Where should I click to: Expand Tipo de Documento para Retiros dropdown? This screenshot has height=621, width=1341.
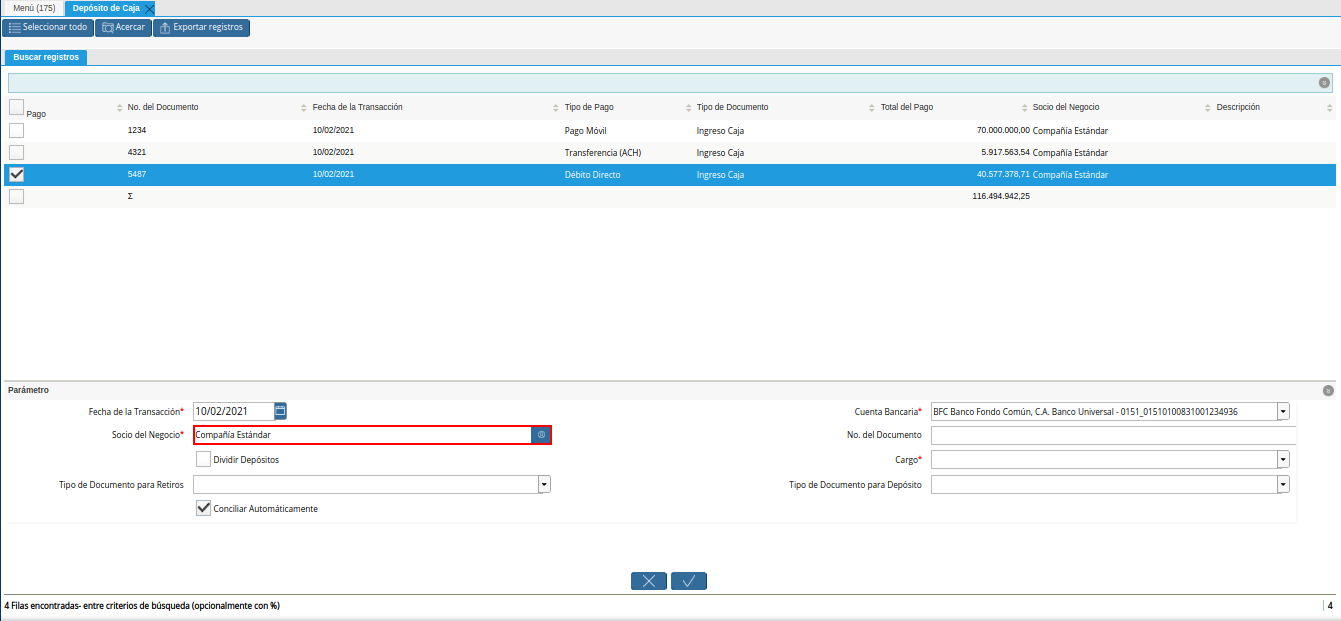click(x=544, y=484)
